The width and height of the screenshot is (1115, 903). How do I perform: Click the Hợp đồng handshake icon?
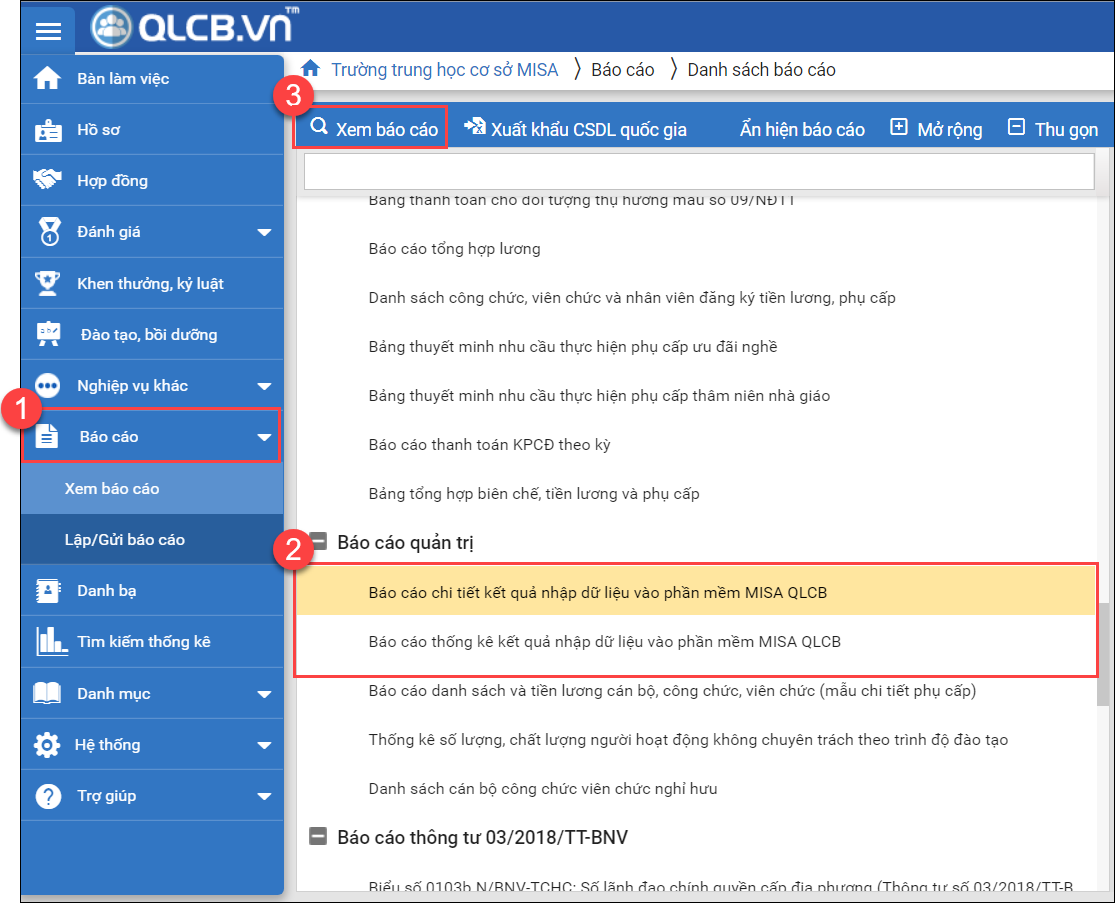[48, 181]
